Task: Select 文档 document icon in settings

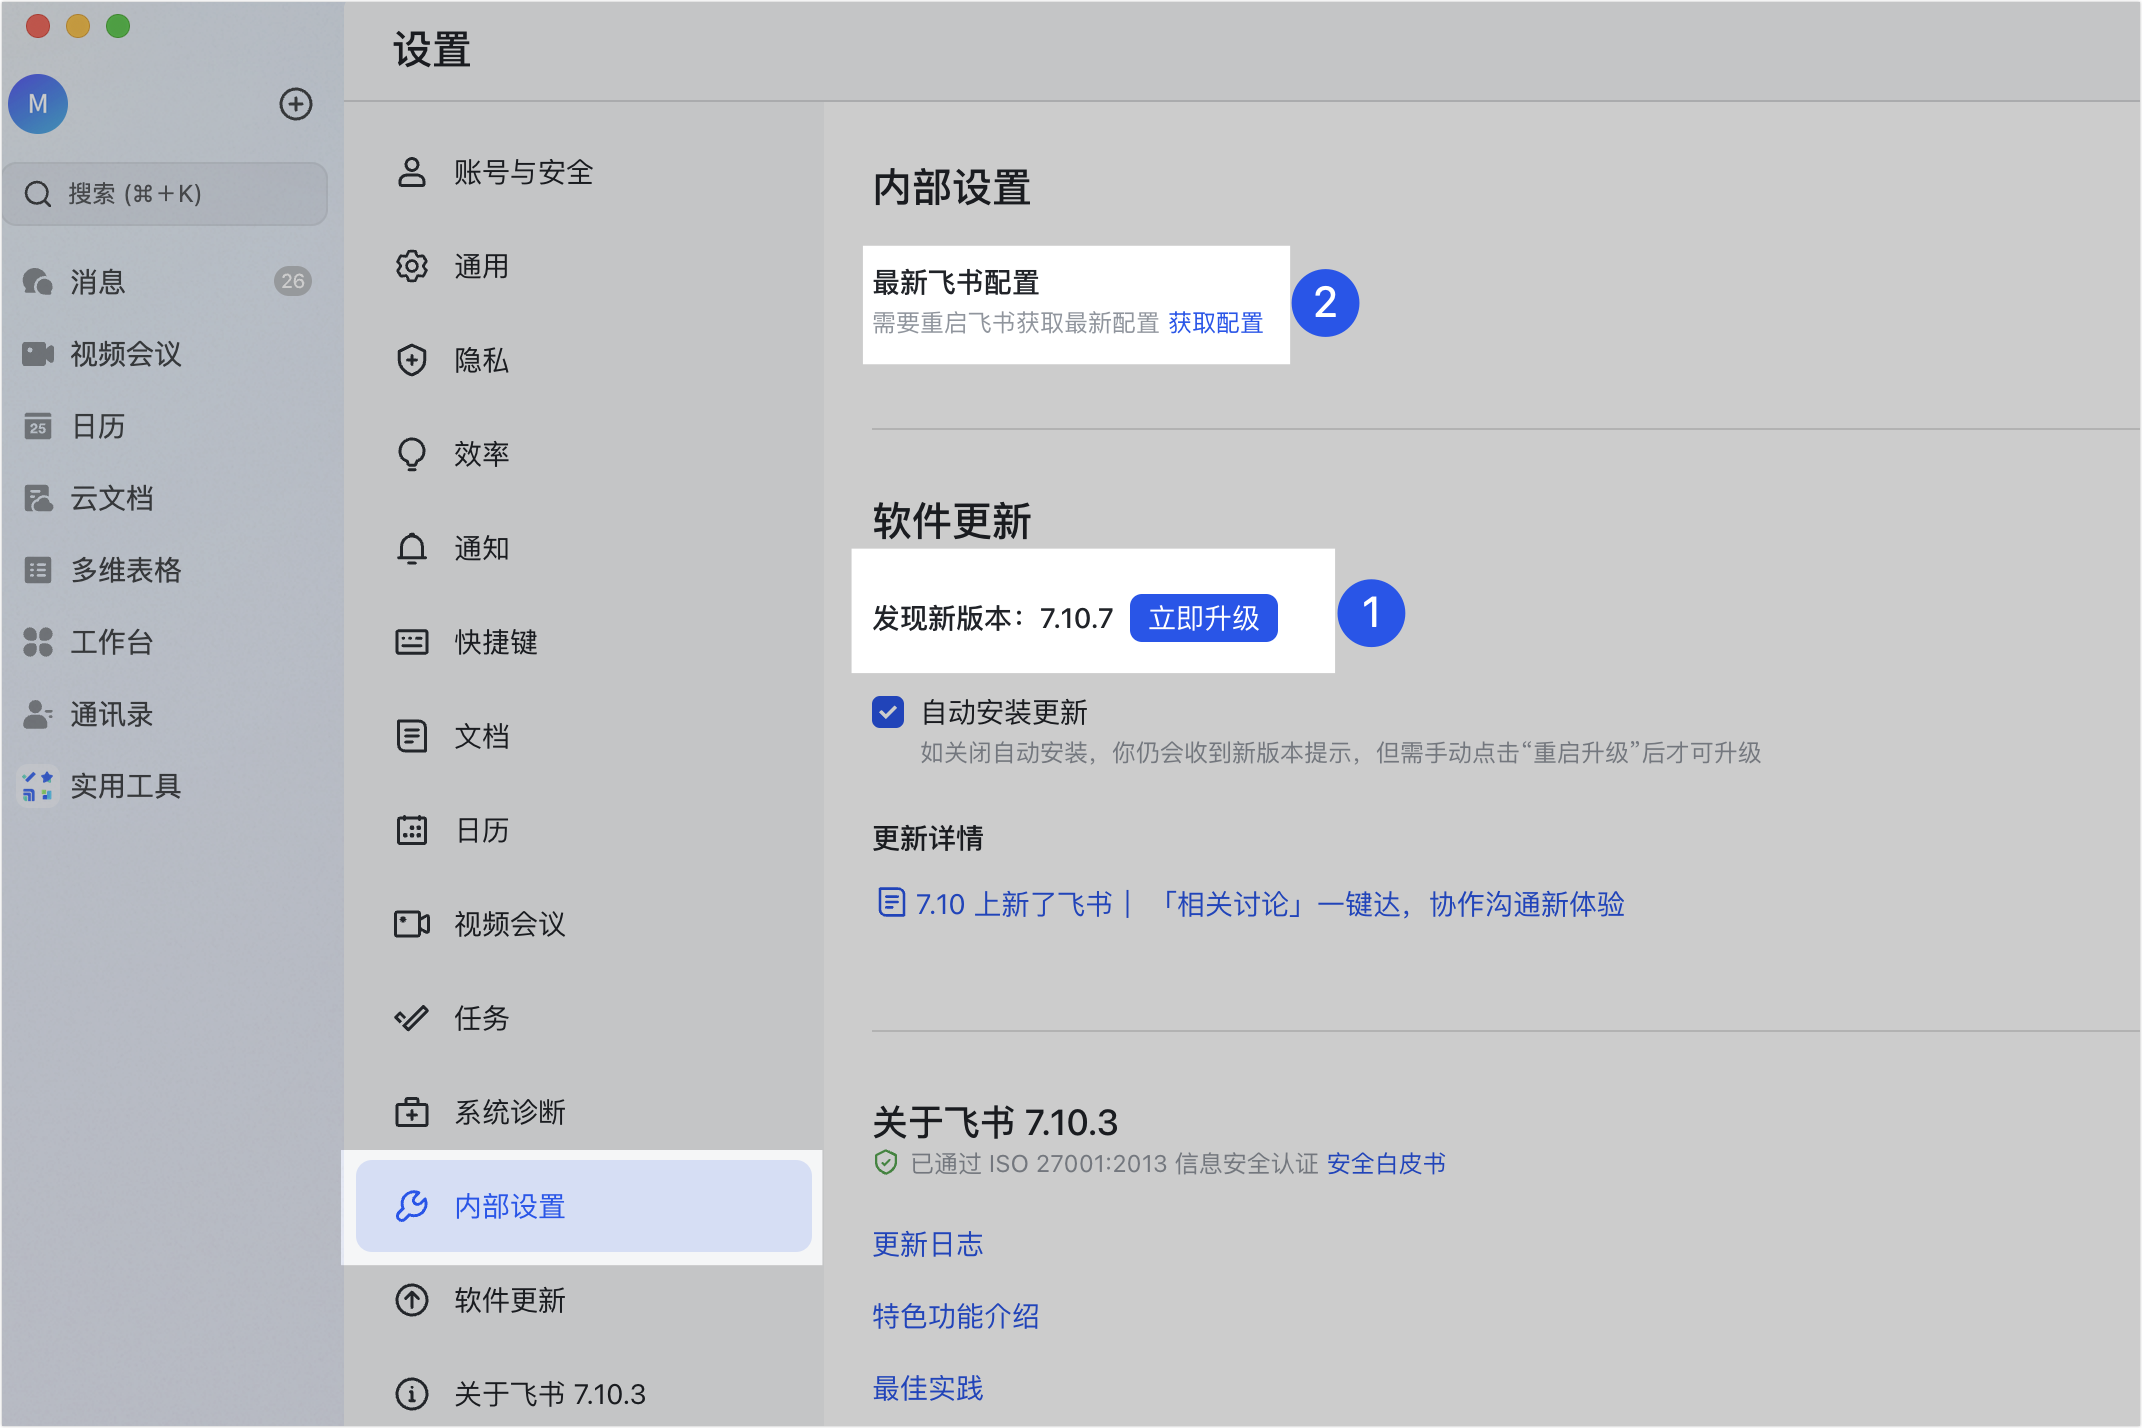Action: 412,736
